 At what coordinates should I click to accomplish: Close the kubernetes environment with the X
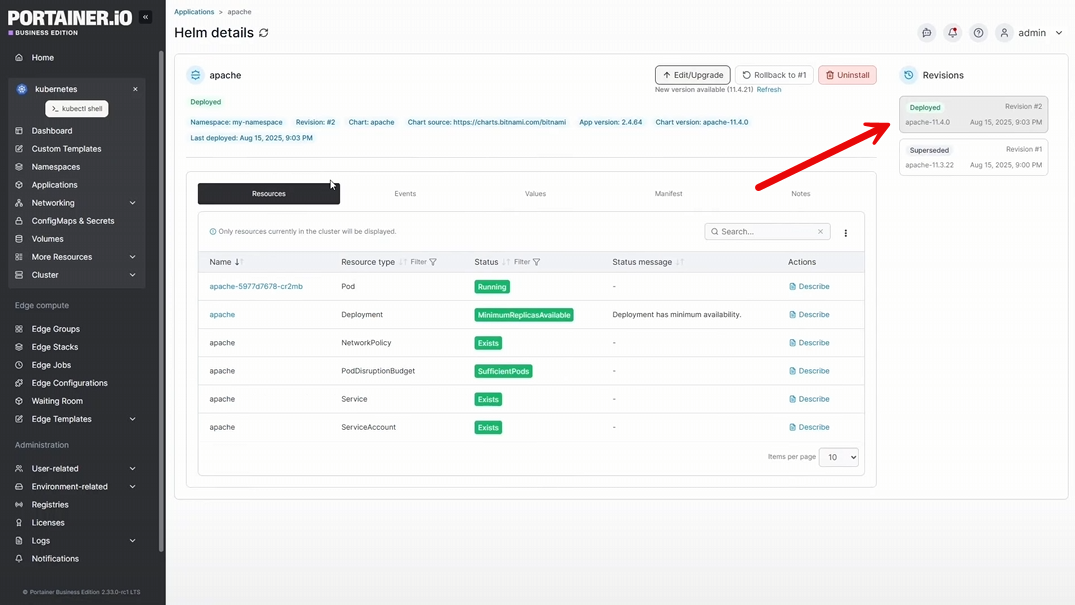pos(135,89)
